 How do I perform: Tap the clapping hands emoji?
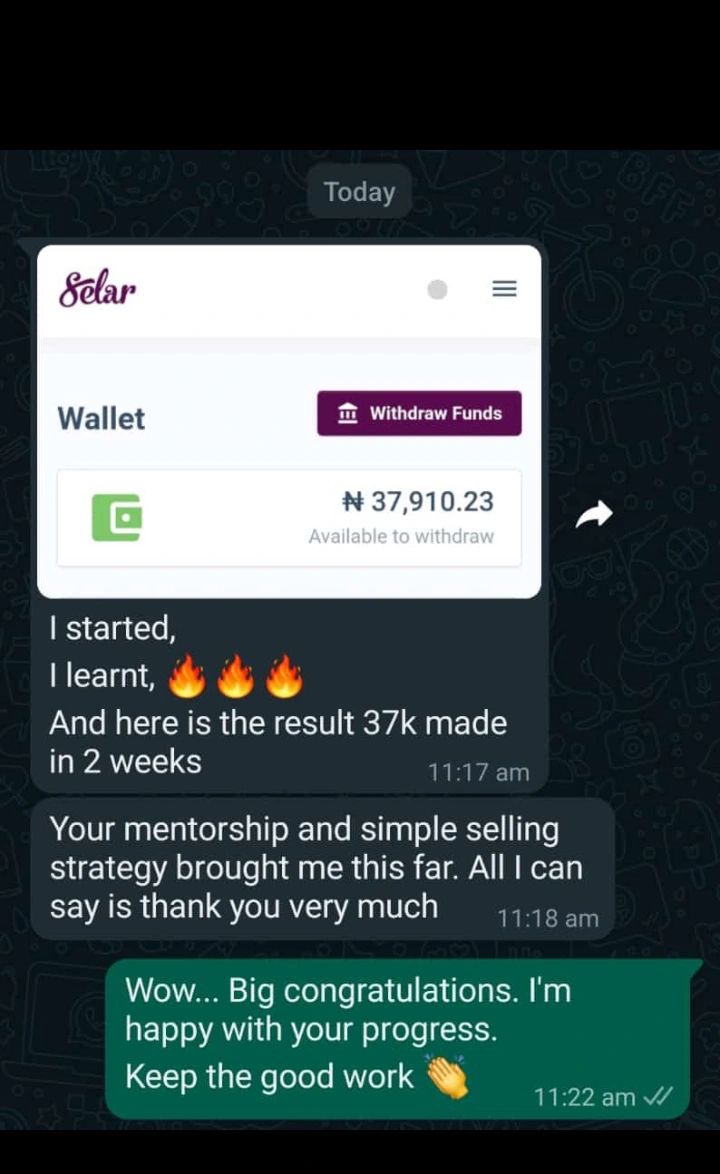(x=447, y=1076)
